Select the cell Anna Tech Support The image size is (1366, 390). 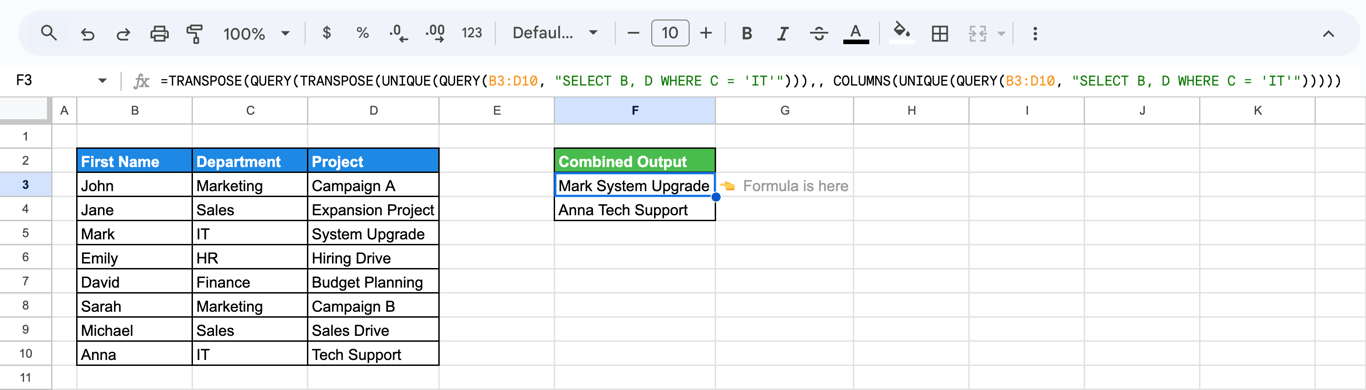click(x=635, y=210)
